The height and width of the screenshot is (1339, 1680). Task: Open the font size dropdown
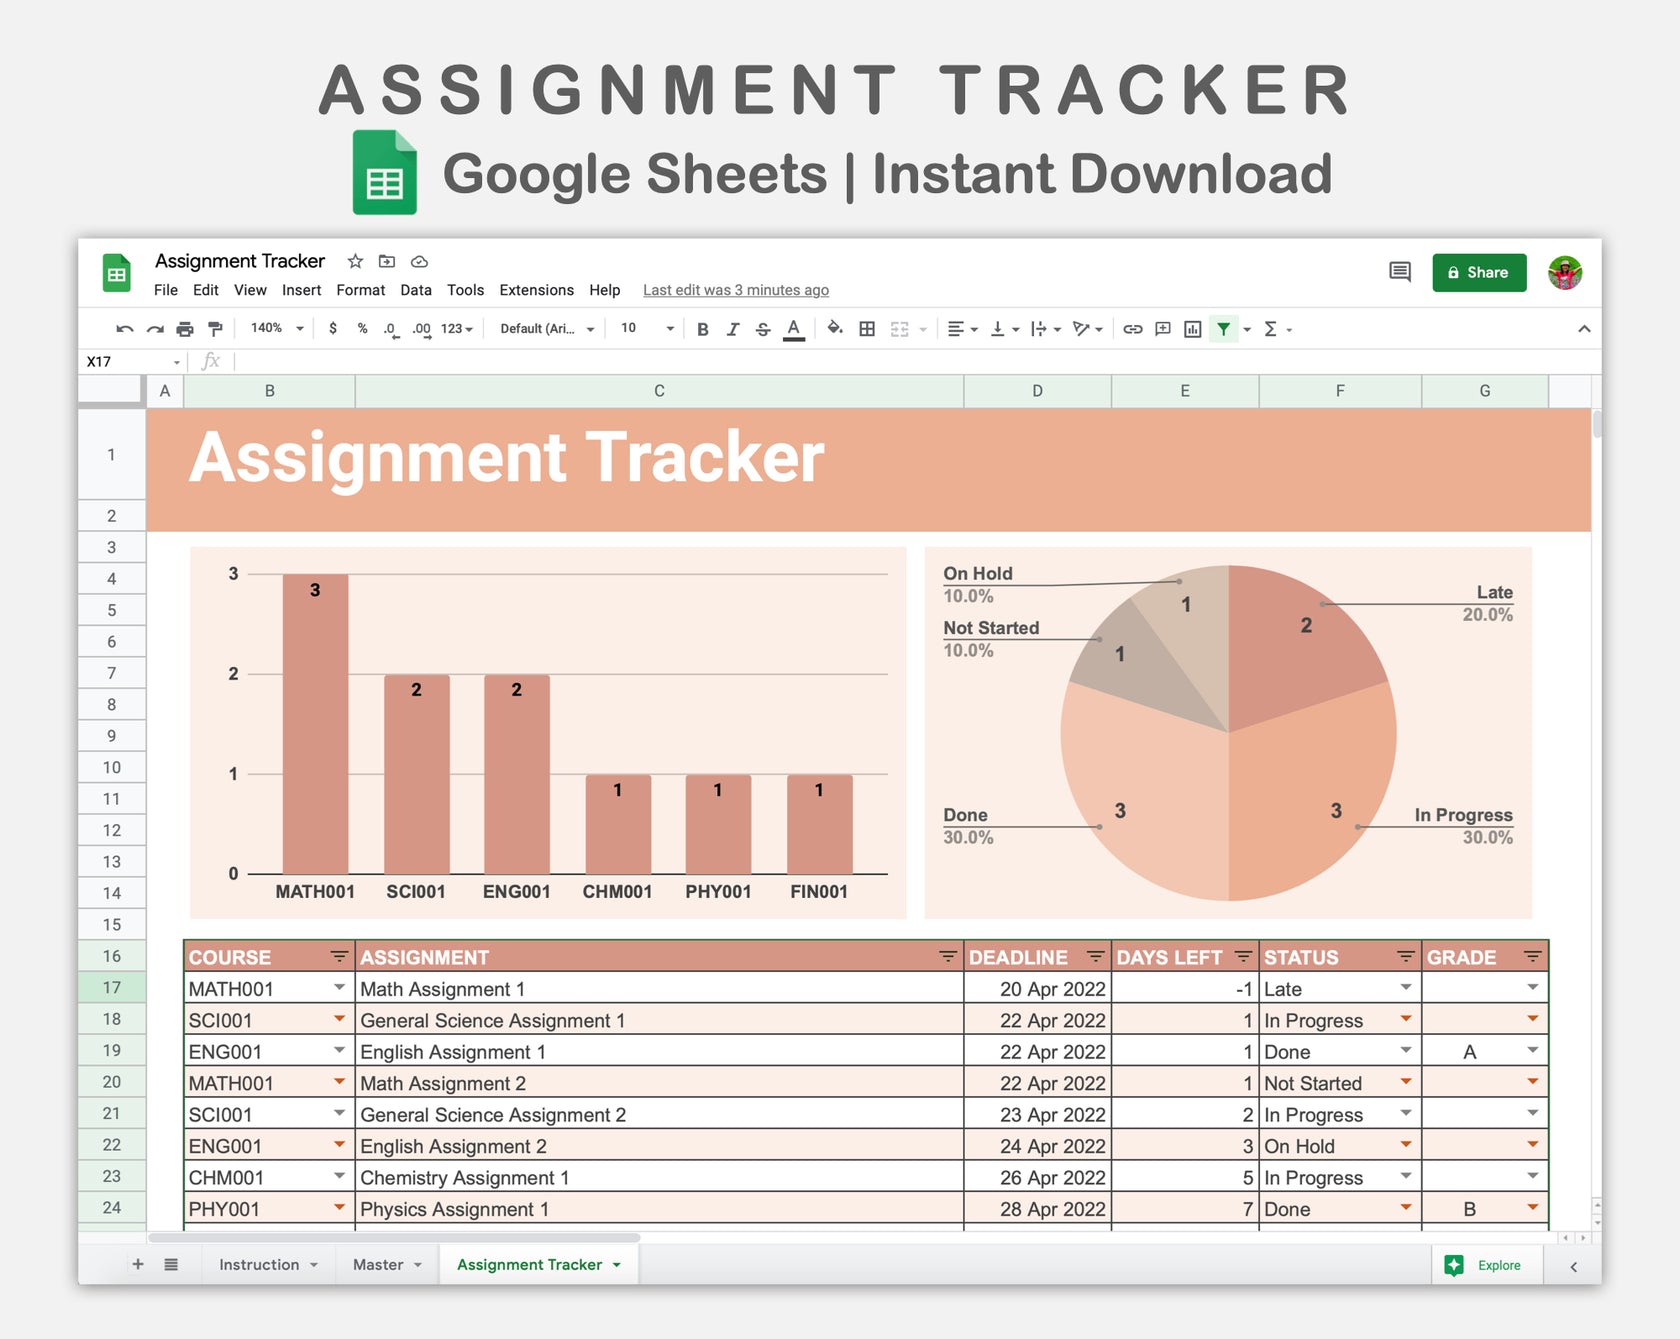click(x=668, y=328)
